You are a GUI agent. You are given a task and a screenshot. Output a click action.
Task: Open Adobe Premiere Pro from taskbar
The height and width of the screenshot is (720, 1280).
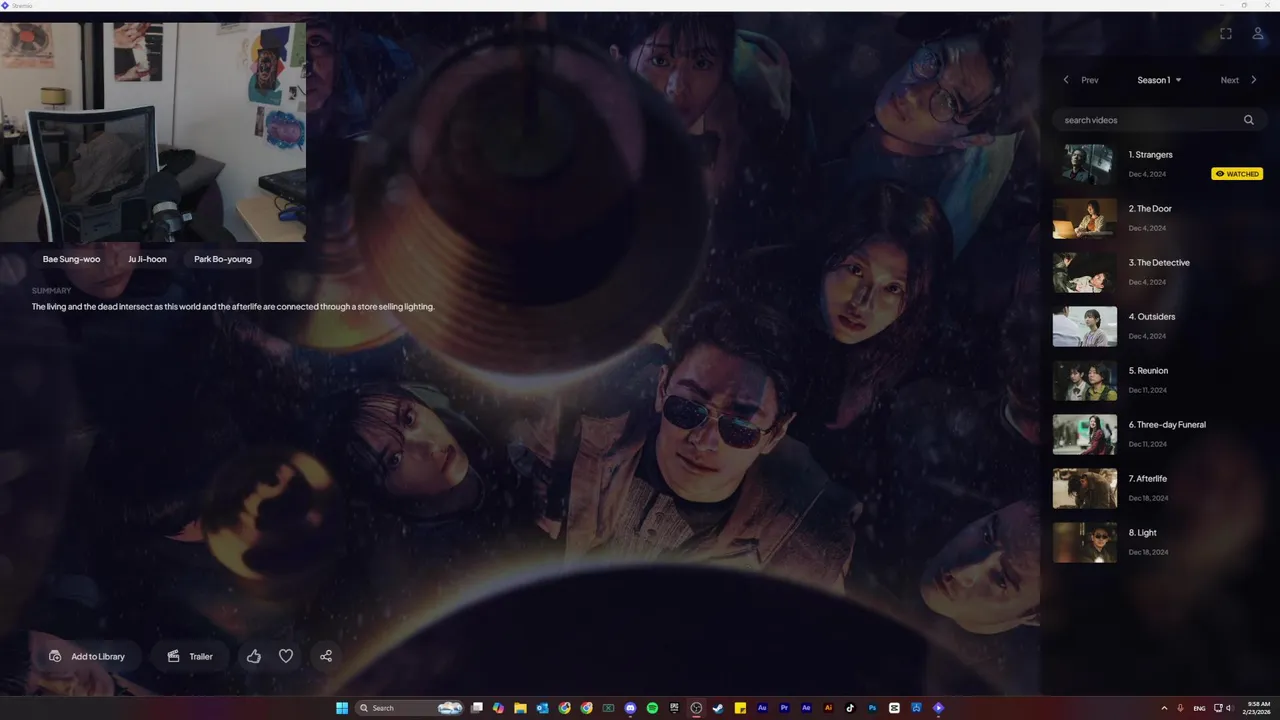[784, 708]
